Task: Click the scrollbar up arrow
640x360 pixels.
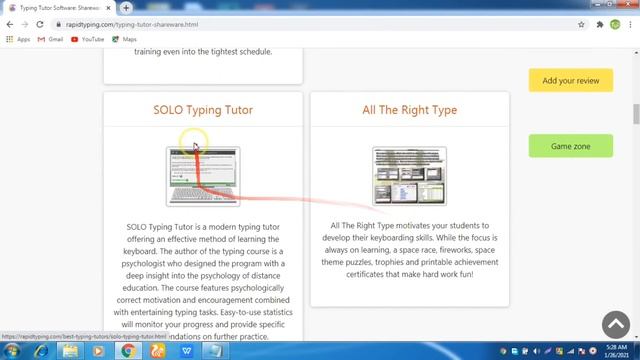Action: [x=636, y=53]
